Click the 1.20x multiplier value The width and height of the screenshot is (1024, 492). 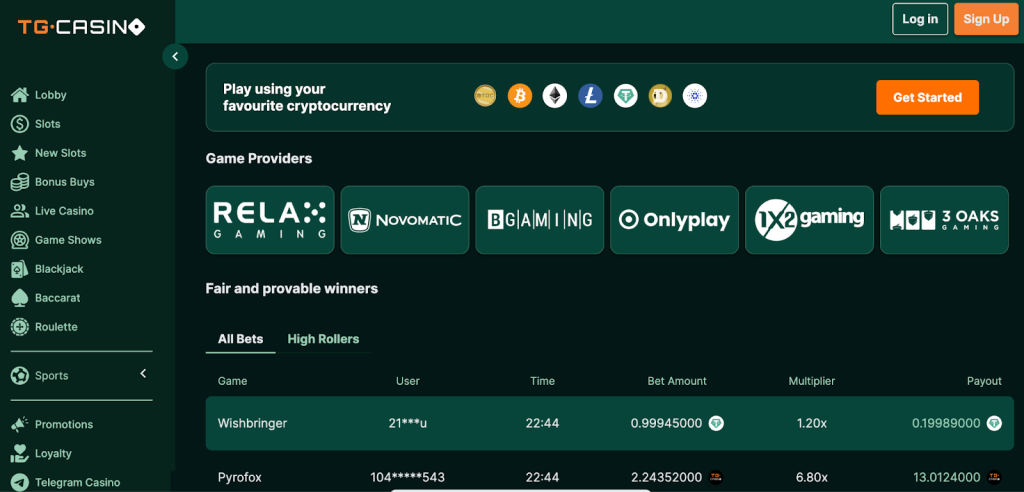[x=812, y=423]
